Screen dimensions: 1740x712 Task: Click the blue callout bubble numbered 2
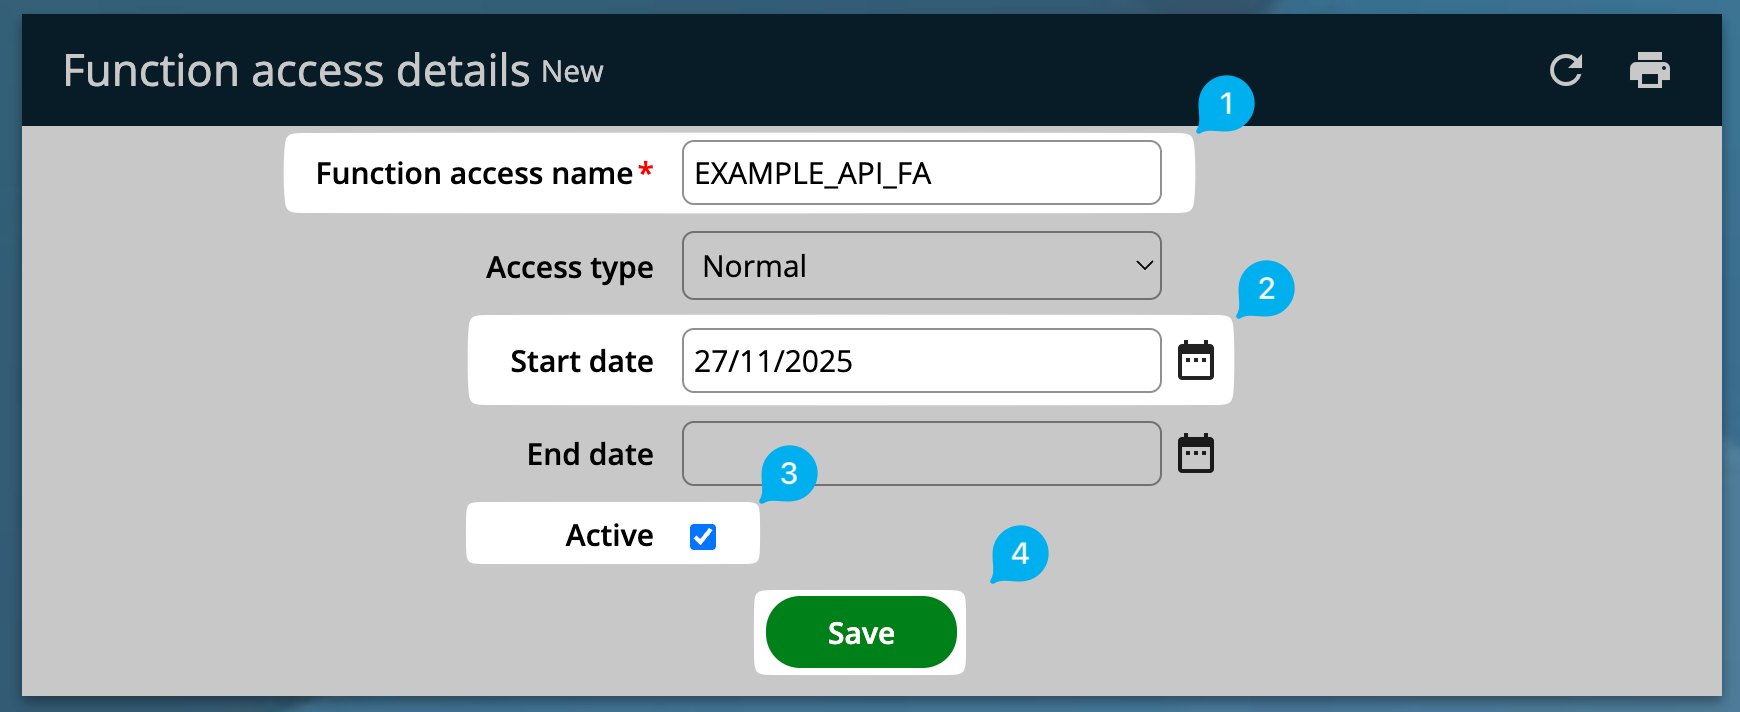point(1266,288)
